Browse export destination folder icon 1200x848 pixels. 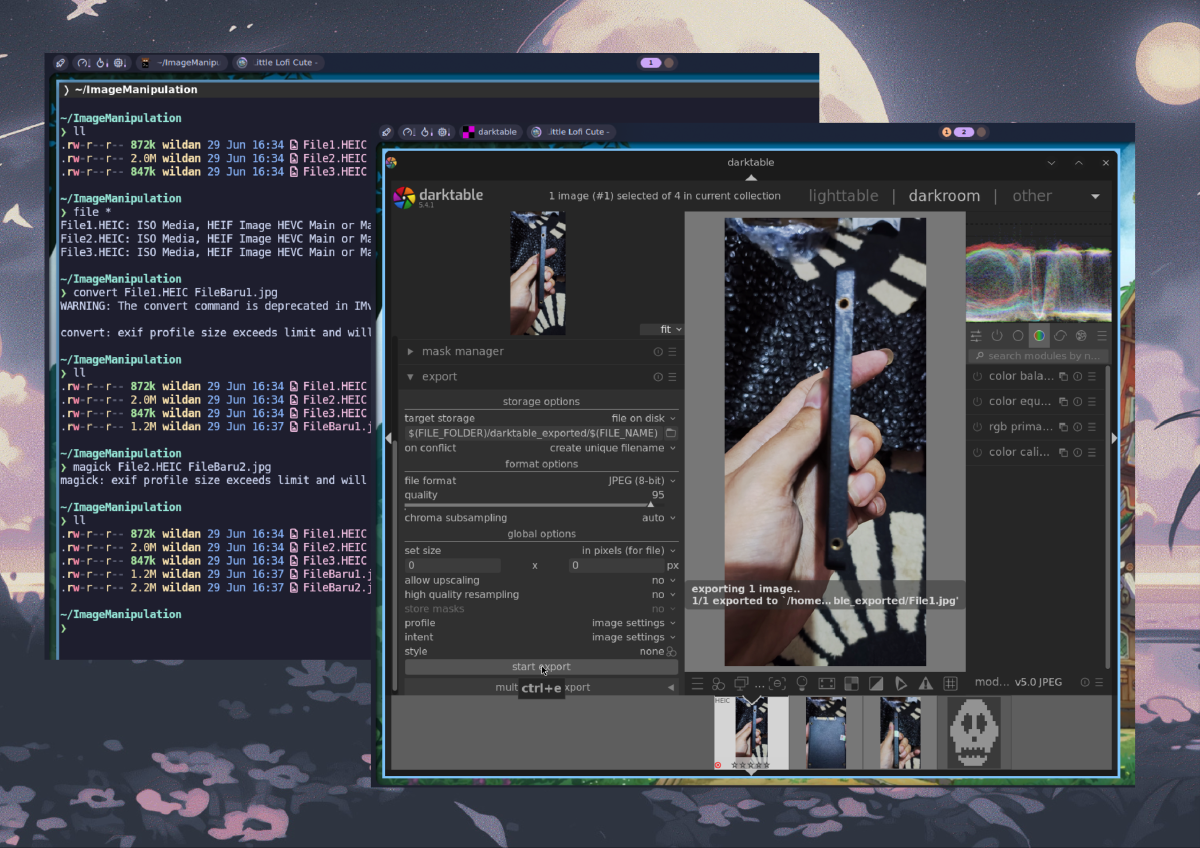pyautogui.click(x=672, y=433)
